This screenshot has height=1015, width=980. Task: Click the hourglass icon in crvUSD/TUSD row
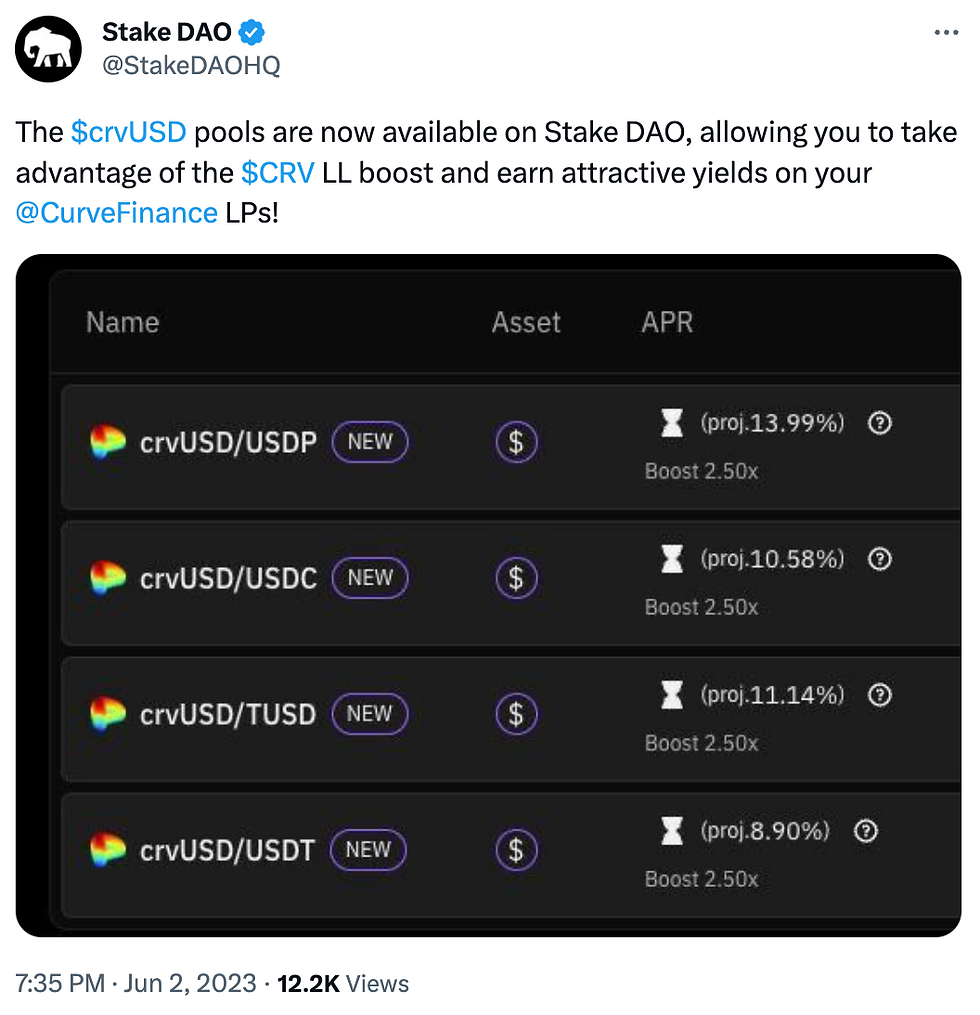(x=672, y=695)
